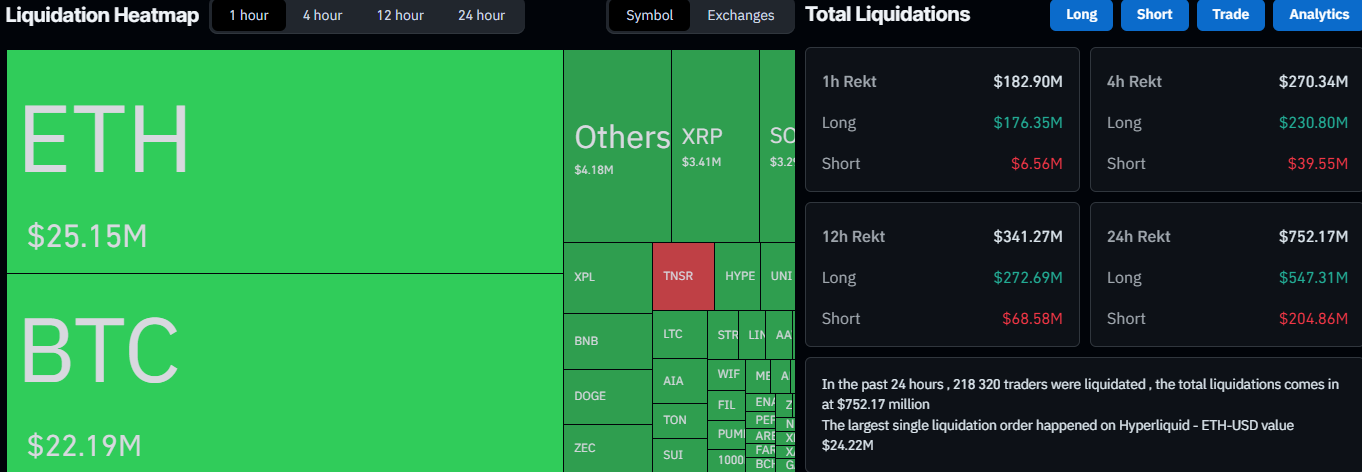Click the XRP tile showing $3.41M
Image resolution: width=1362 pixels, height=472 pixels.
(715, 146)
